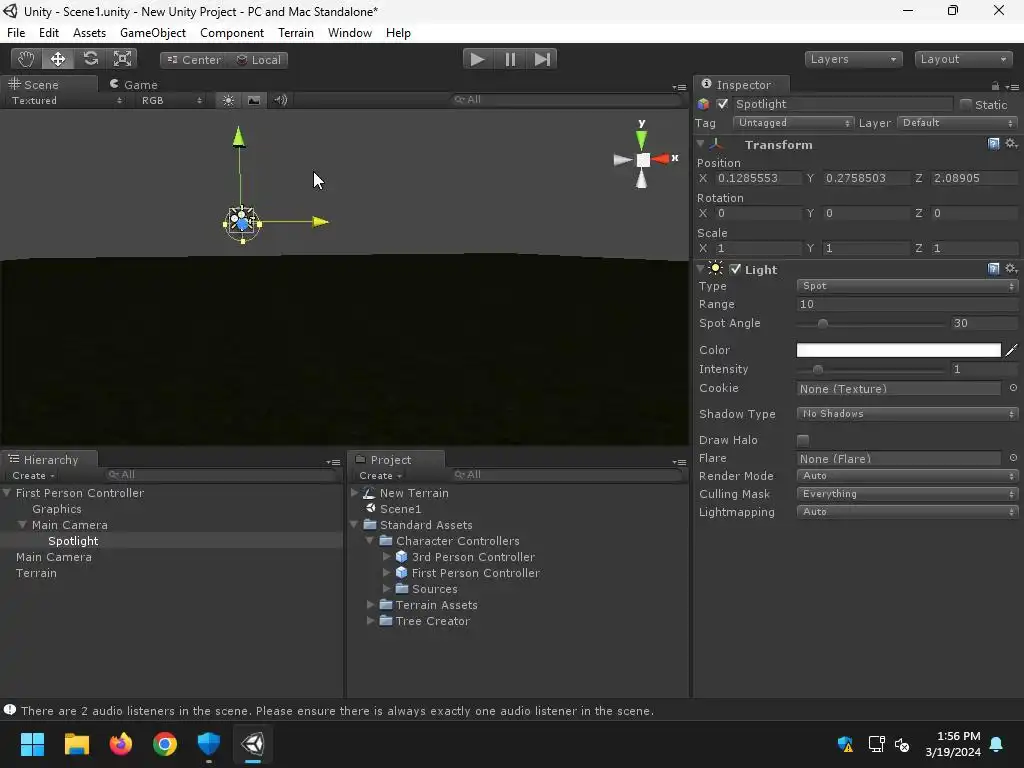Click the Step frame button
The width and height of the screenshot is (1024, 768).
pos(542,59)
